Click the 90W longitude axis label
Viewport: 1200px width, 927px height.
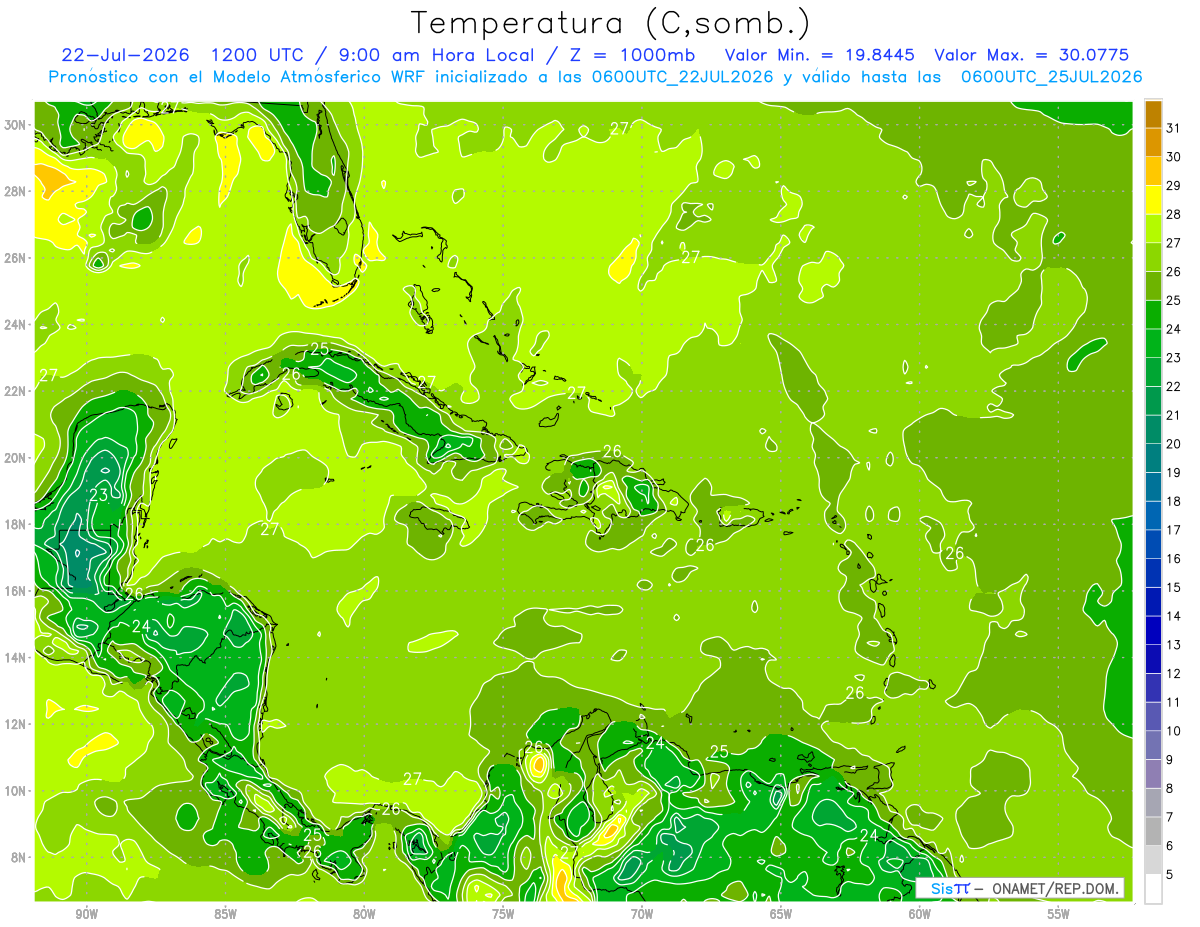point(86,914)
